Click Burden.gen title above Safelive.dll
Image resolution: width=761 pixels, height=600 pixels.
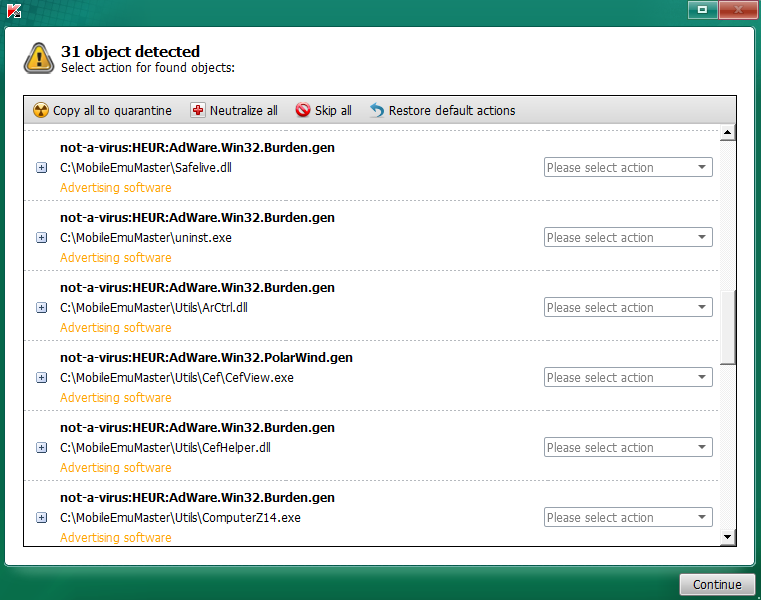[x=198, y=147]
